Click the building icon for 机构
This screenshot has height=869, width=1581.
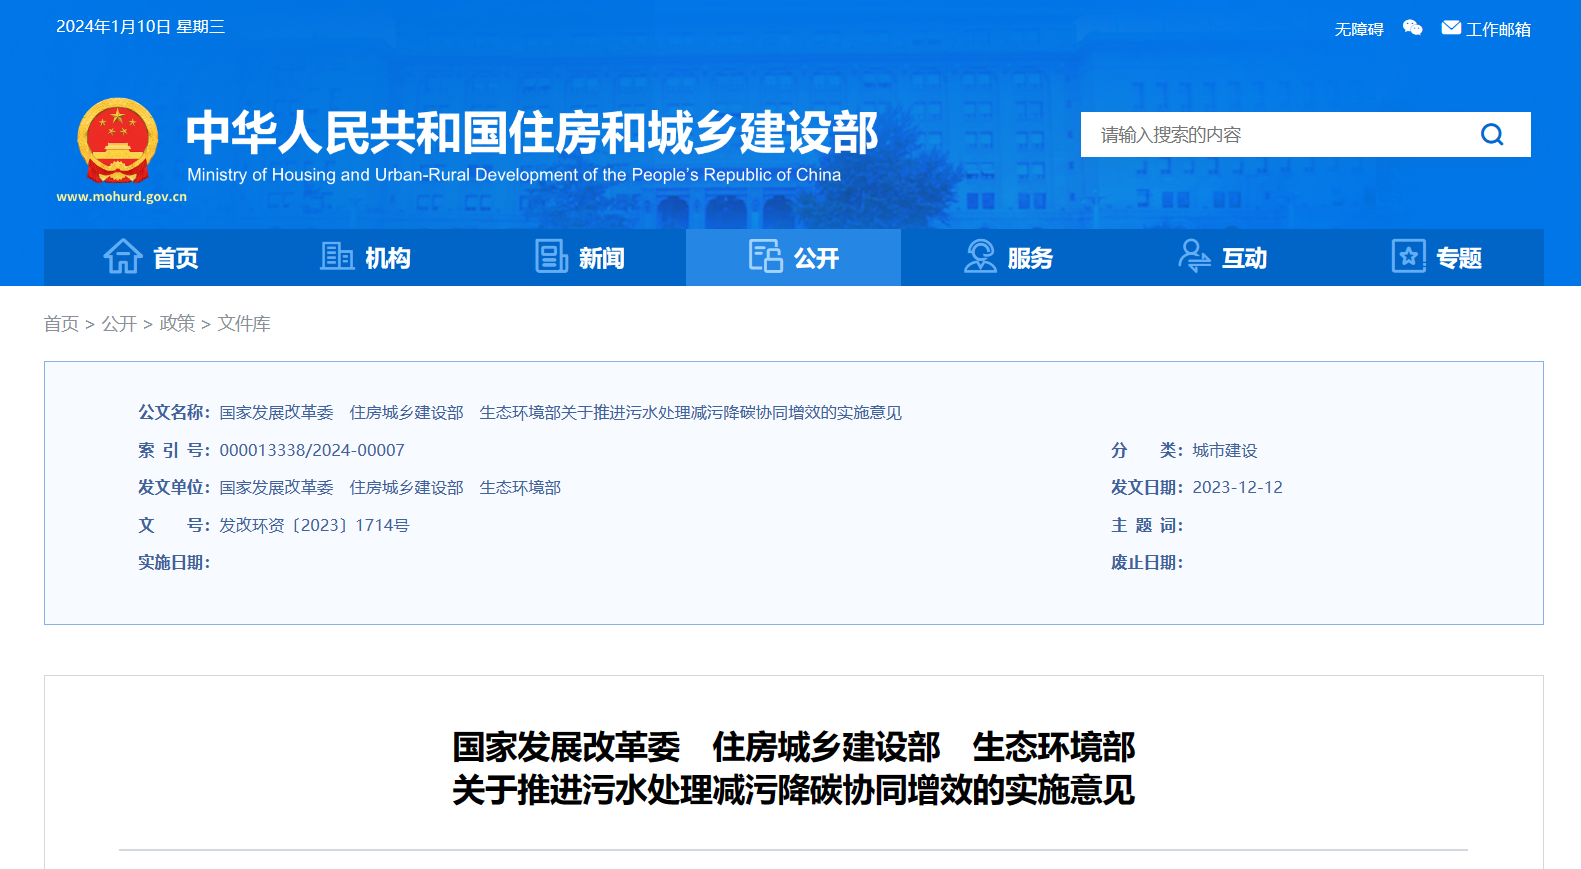[337, 257]
